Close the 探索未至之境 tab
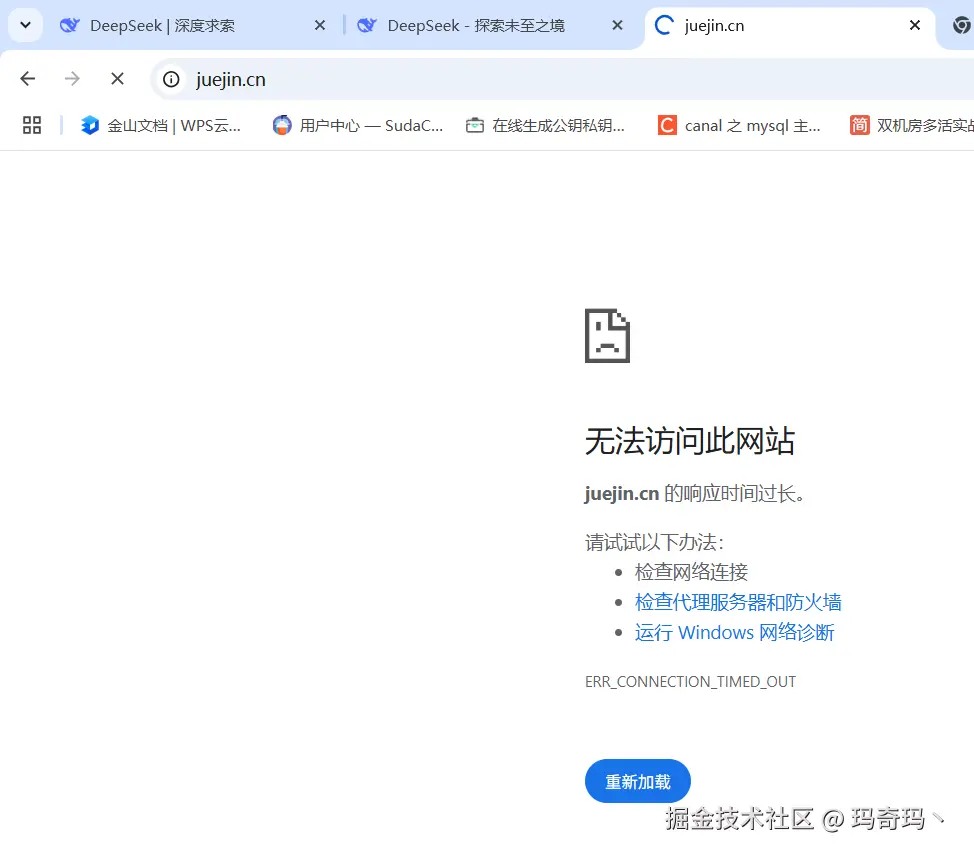This screenshot has width=974, height=856. (617, 25)
